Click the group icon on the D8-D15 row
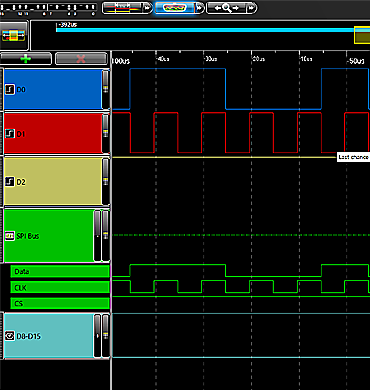The image size is (370, 390). pyautogui.click(x=10, y=336)
